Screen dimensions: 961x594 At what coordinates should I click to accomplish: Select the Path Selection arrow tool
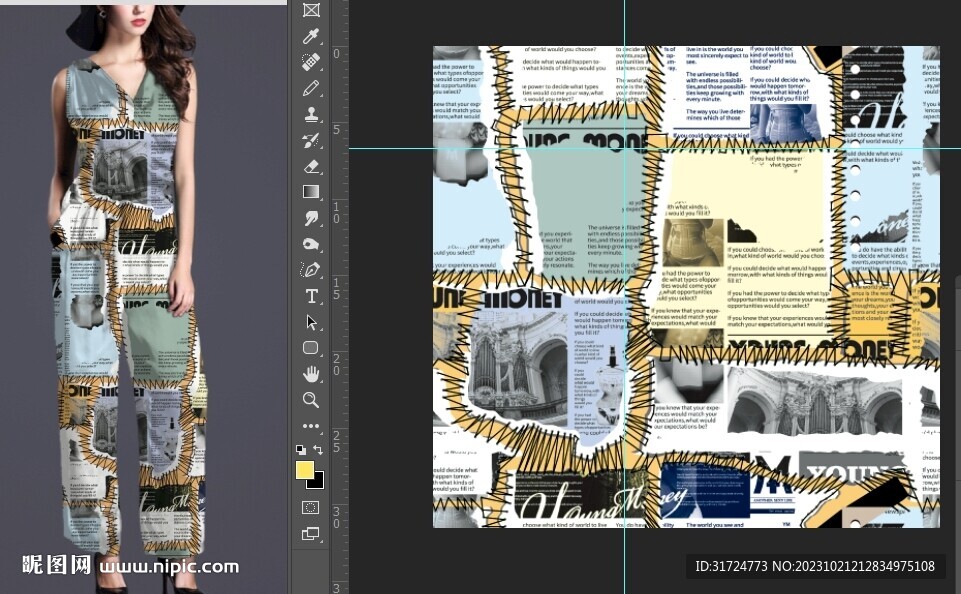click(x=311, y=322)
